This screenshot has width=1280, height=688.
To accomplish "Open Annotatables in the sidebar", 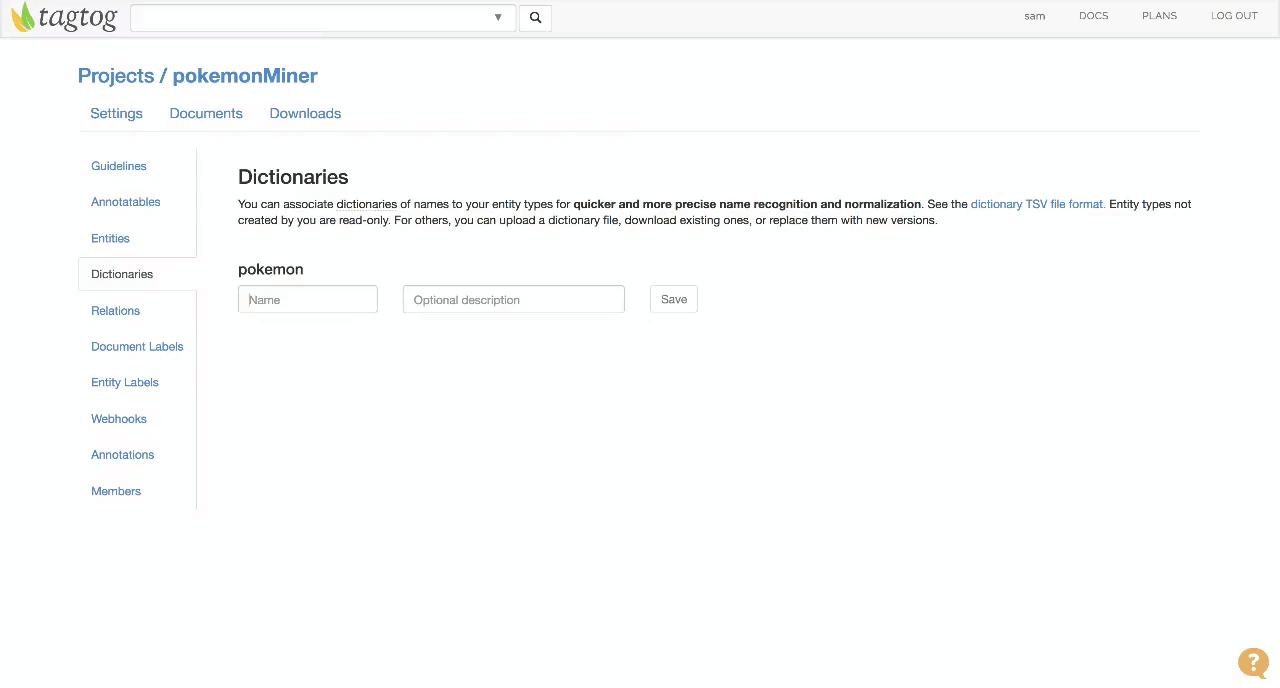I will (126, 202).
